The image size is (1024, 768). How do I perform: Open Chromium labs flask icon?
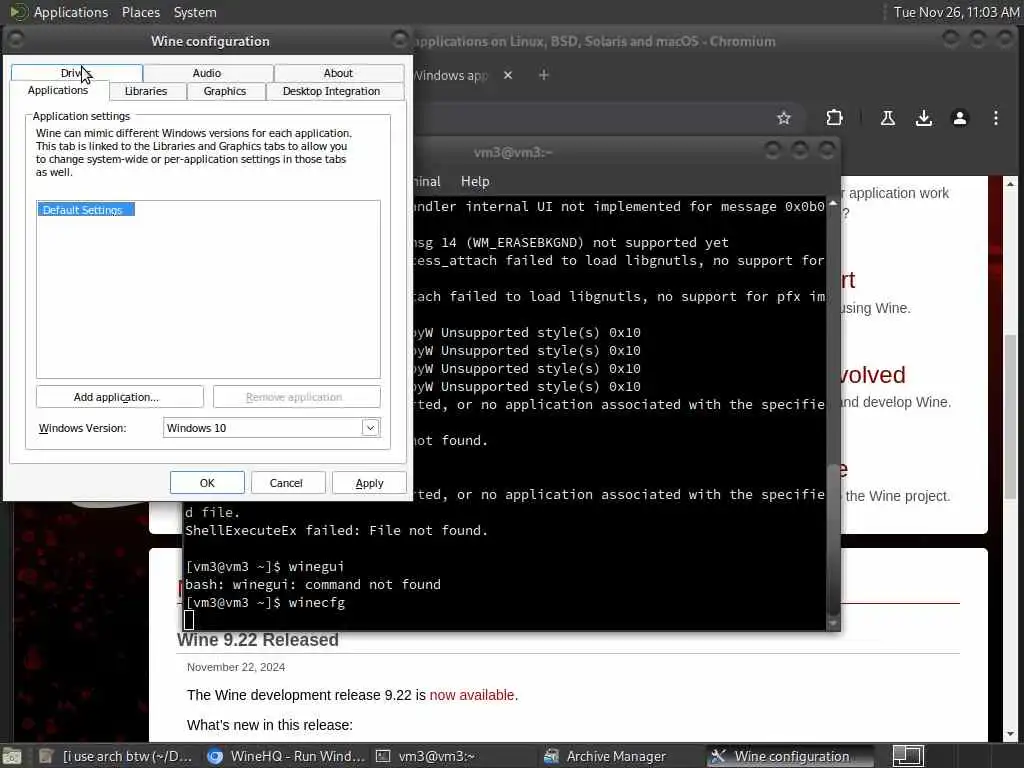(888, 118)
